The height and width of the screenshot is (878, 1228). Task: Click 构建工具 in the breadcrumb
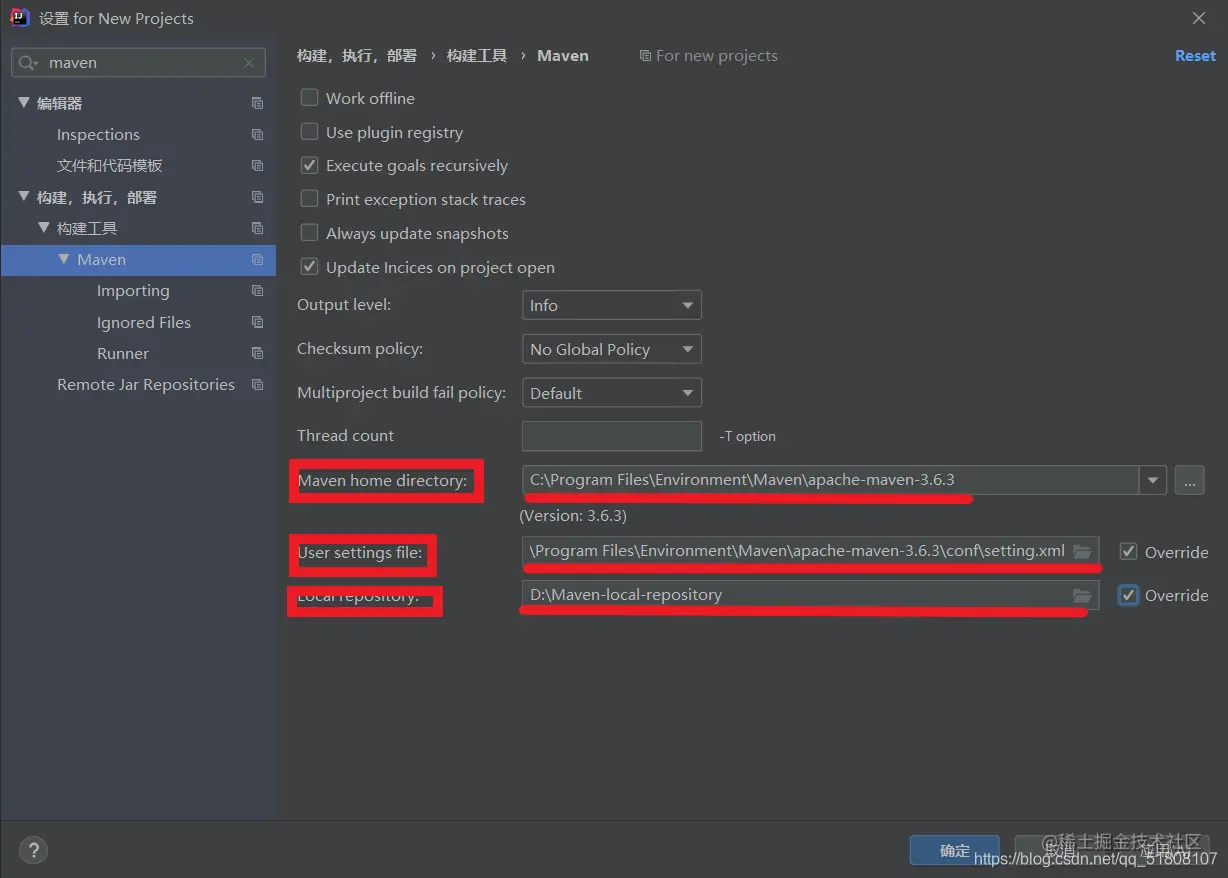[477, 56]
